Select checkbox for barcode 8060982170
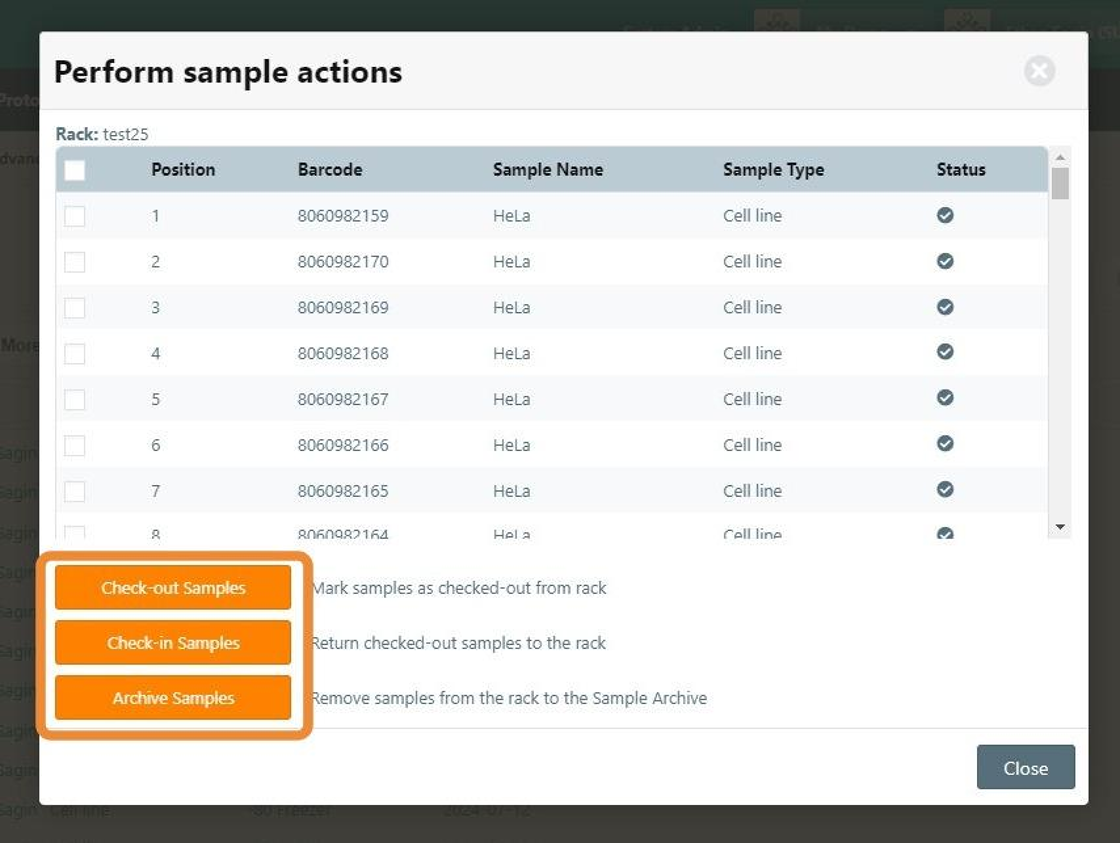The image size is (1120, 843). [x=74, y=261]
